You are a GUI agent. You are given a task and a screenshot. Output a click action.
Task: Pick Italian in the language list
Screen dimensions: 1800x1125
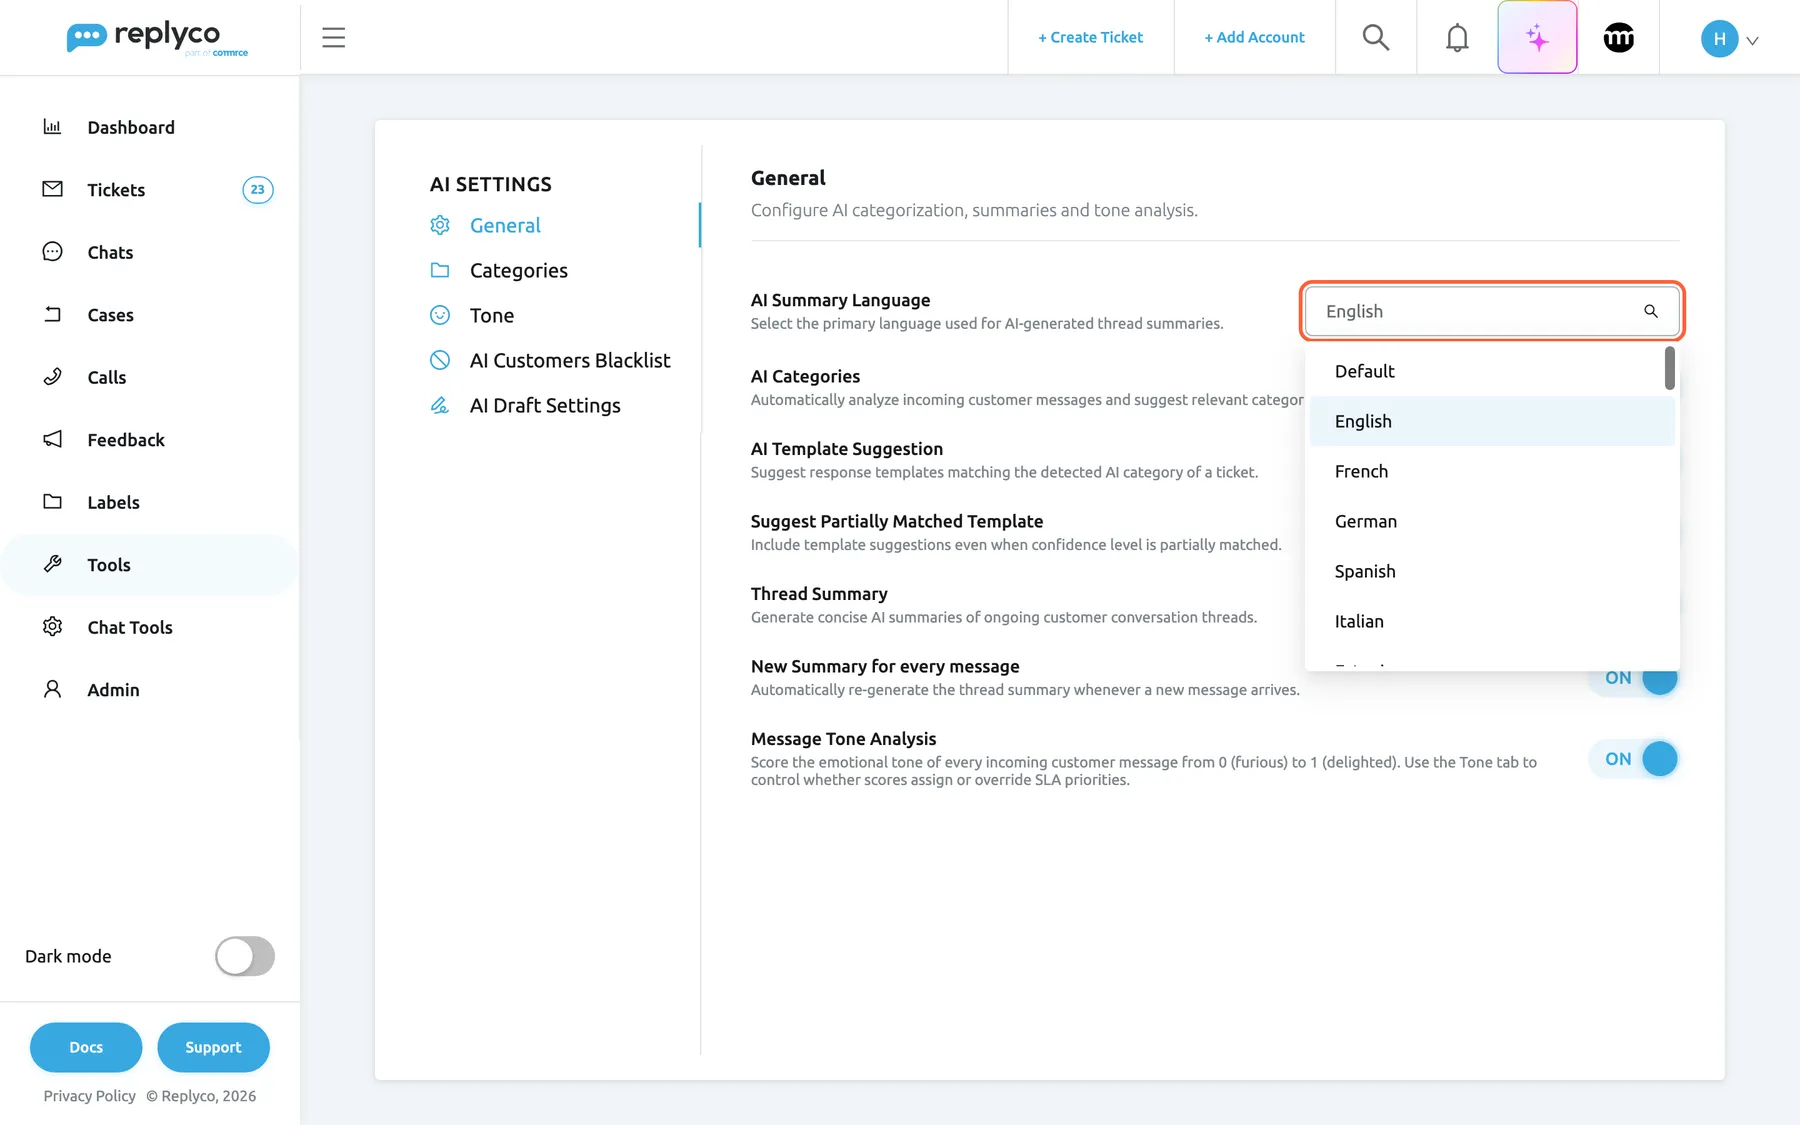[x=1492, y=621]
